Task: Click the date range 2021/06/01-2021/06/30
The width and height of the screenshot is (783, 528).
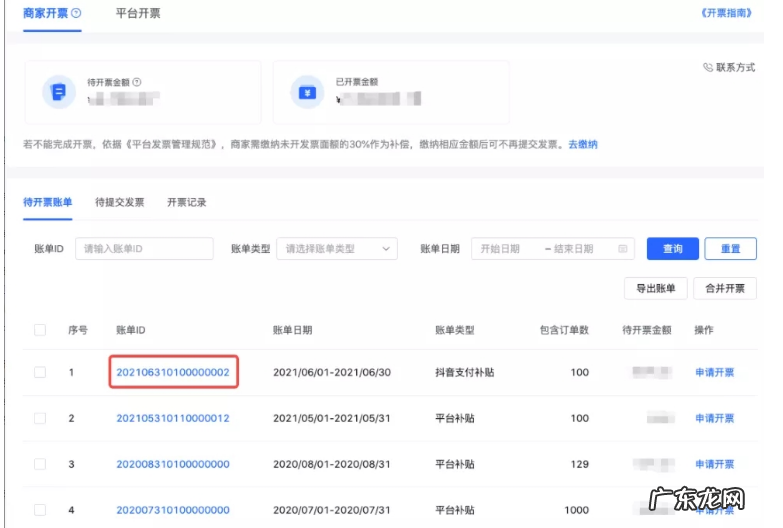Action: [332, 372]
